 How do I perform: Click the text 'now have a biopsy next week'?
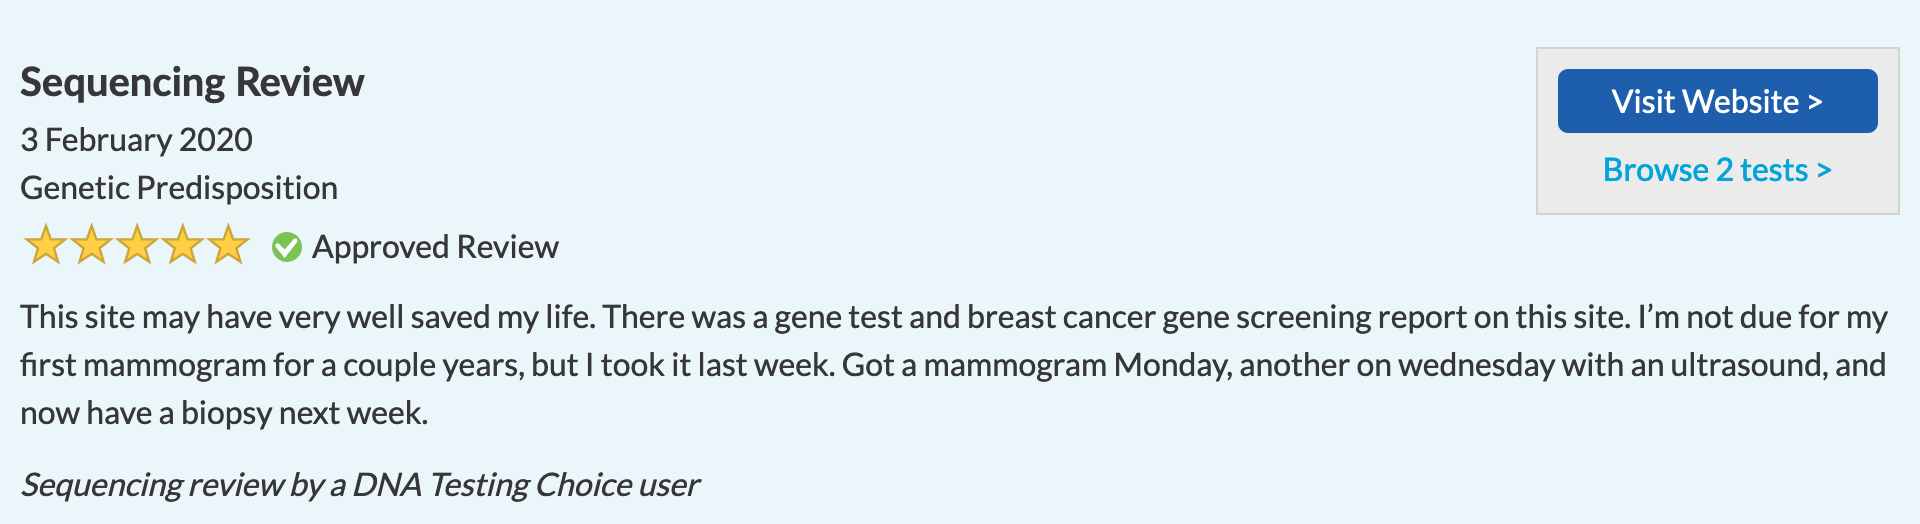pyautogui.click(x=222, y=413)
